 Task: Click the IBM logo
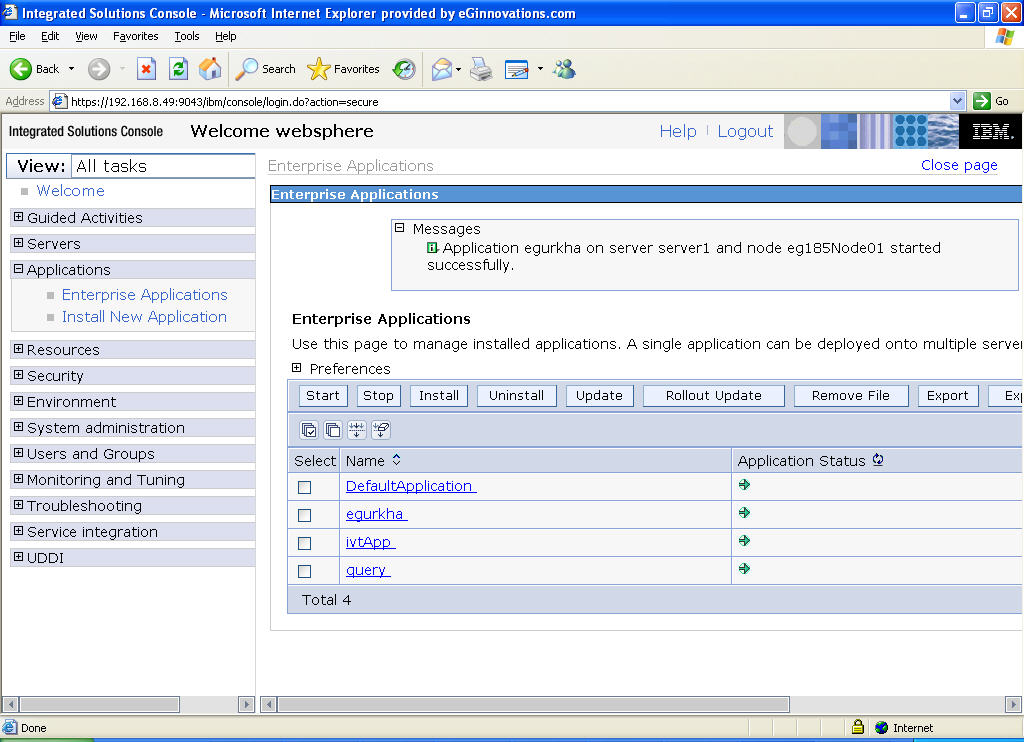click(x=991, y=131)
